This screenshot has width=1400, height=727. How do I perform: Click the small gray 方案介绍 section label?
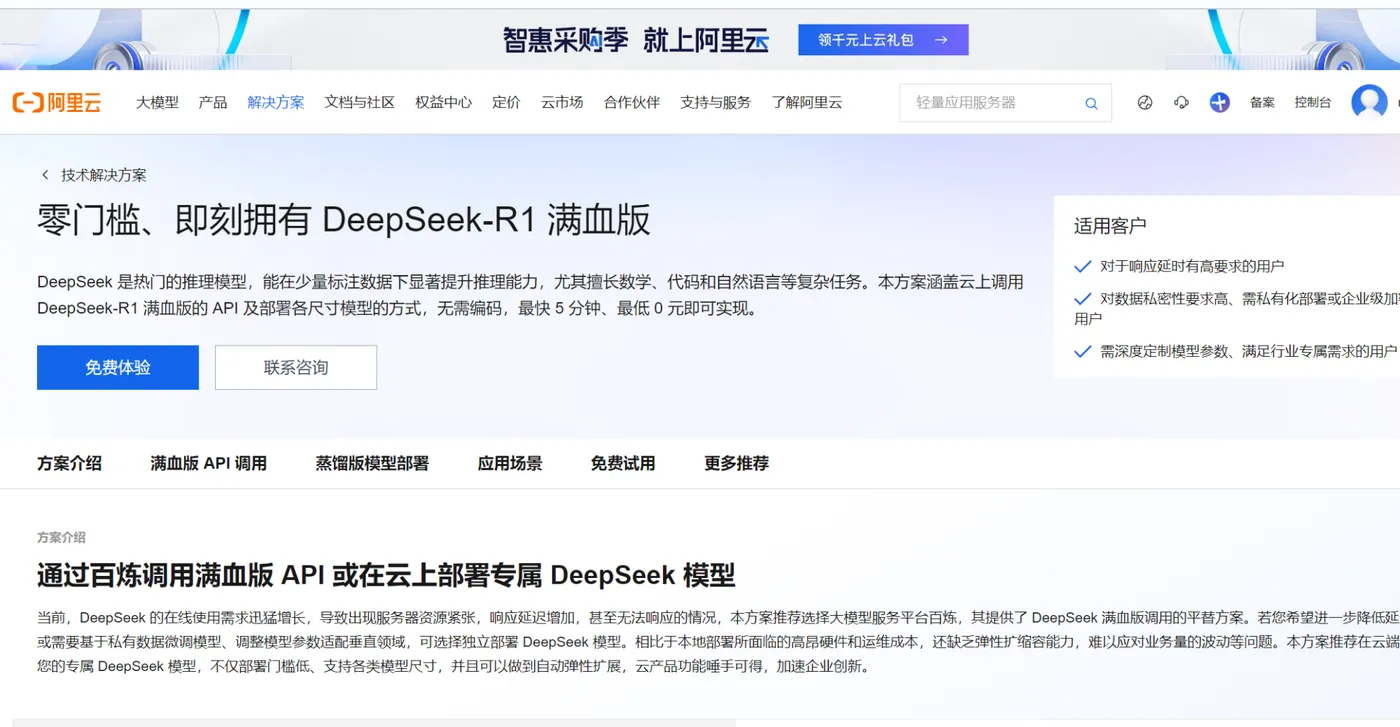[x=61, y=537]
